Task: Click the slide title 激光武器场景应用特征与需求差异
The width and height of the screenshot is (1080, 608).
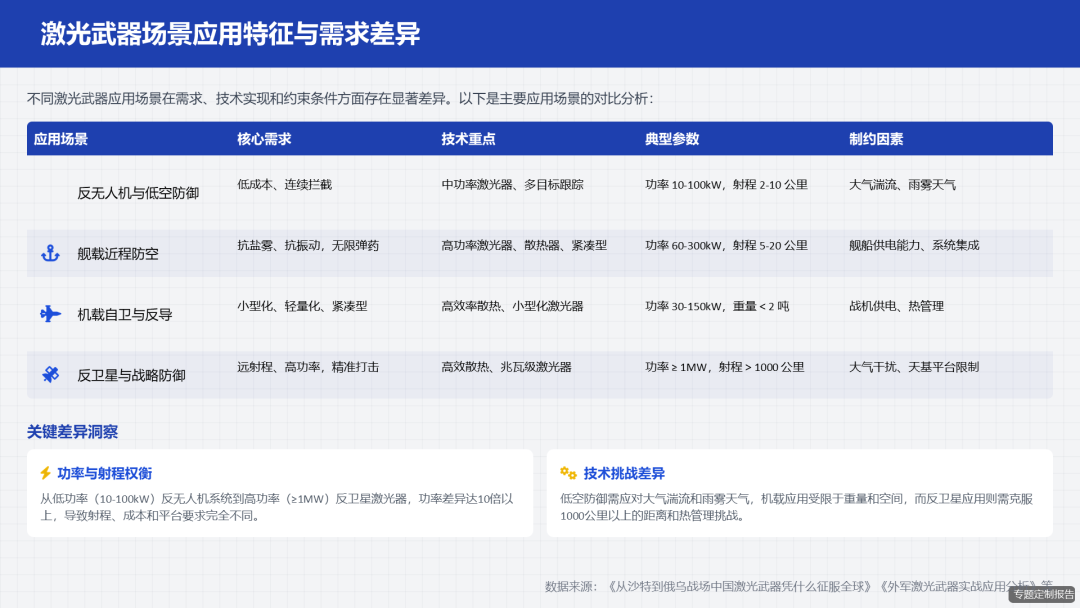Action: click(x=230, y=31)
